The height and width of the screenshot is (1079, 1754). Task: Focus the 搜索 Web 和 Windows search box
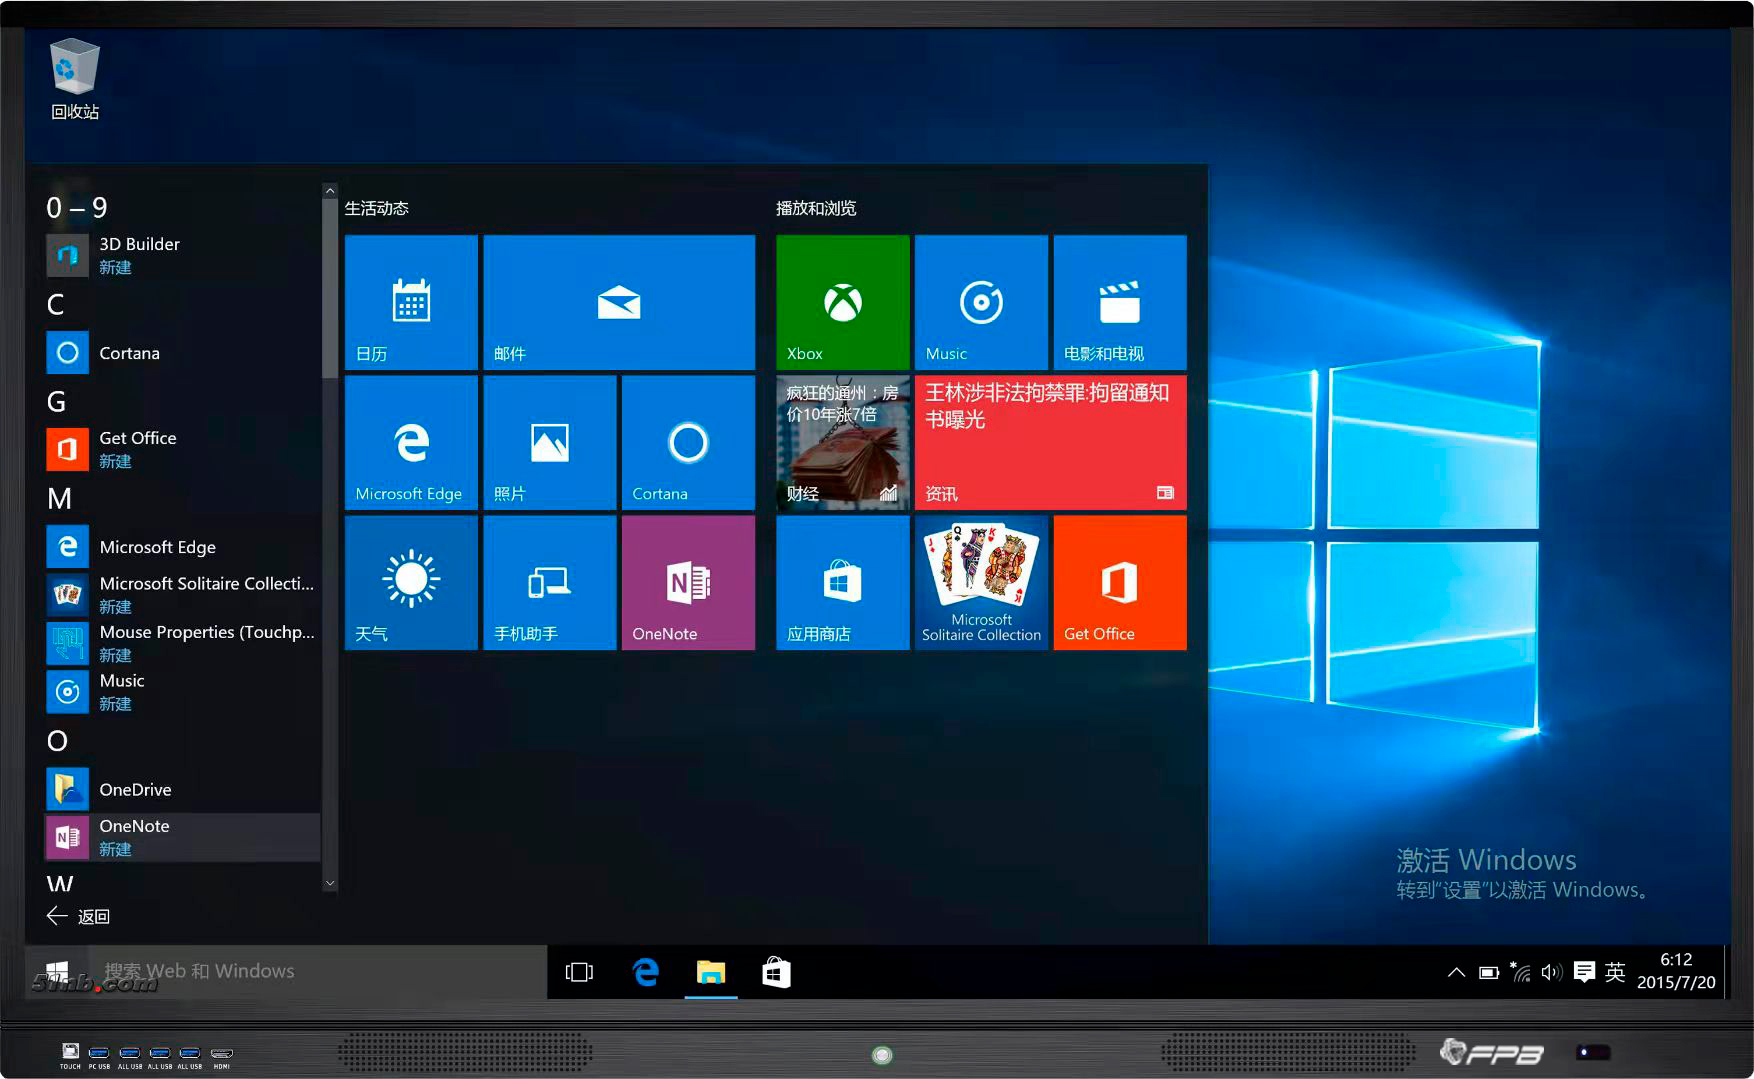317,972
